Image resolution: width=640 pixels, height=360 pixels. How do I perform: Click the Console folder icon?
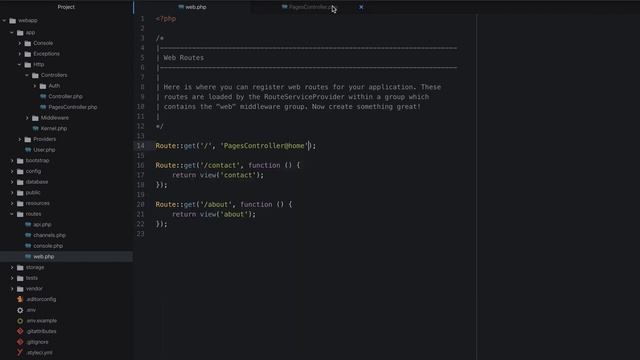(x=28, y=43)
